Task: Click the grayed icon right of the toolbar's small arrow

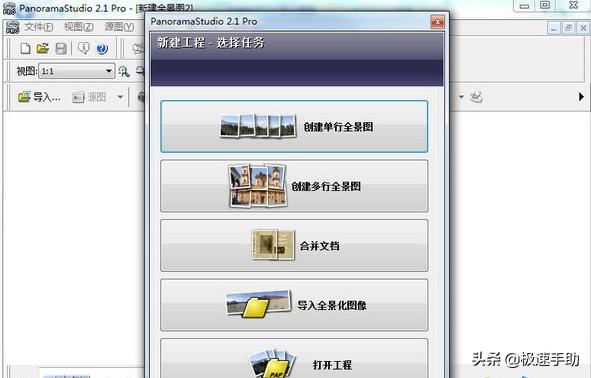Action: (x=476, y=97)
